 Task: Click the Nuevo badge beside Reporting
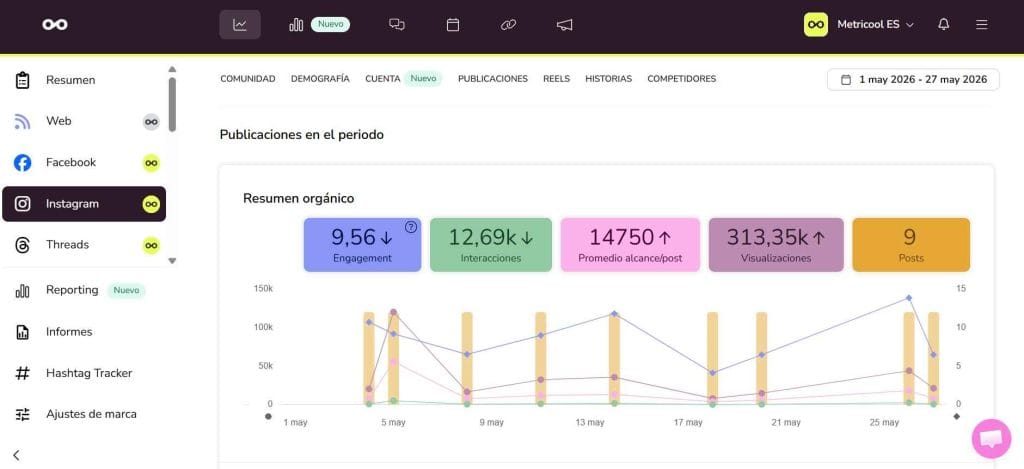pos(126,290)
